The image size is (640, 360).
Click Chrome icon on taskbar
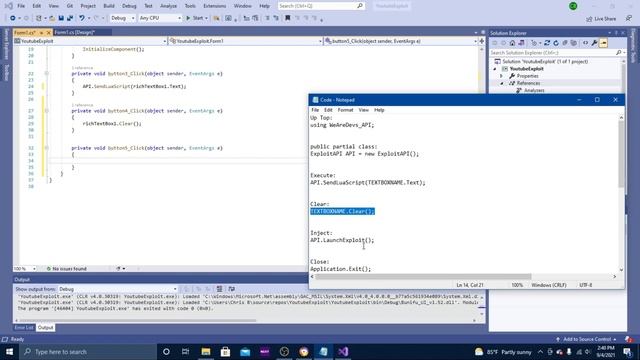click(304, 351)
